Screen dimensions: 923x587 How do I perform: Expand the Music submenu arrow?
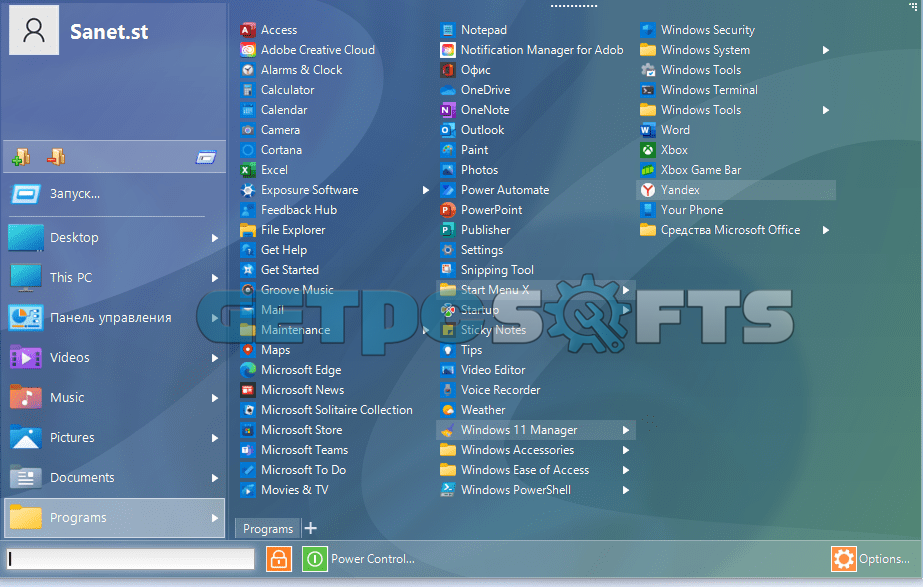click(215, 398)
